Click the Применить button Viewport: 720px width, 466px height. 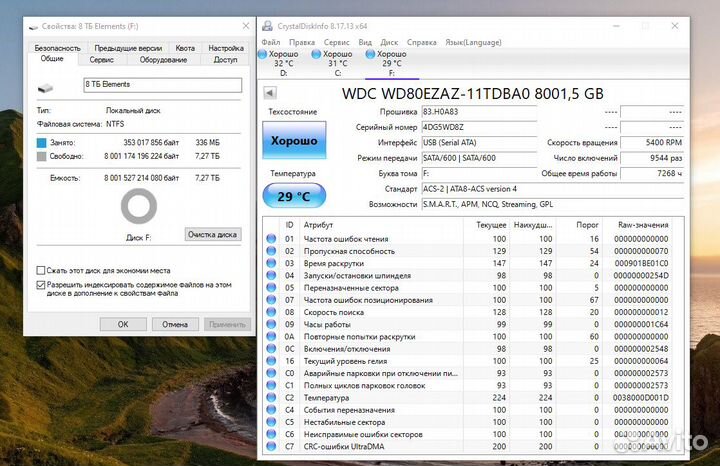click(x=227, y=324)
